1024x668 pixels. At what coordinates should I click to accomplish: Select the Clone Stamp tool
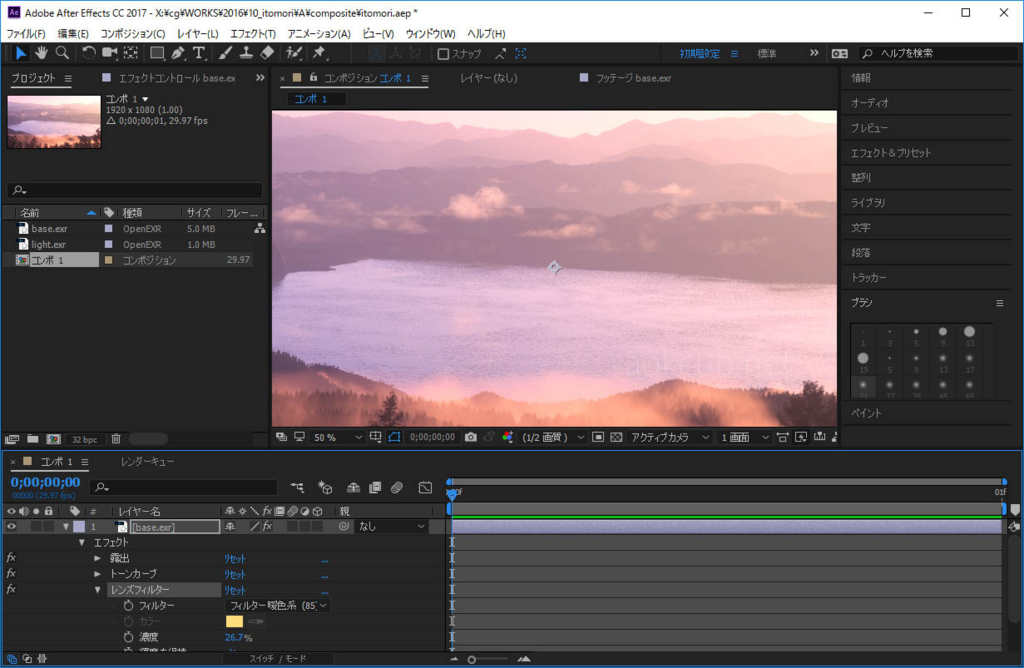click(246, 53)
